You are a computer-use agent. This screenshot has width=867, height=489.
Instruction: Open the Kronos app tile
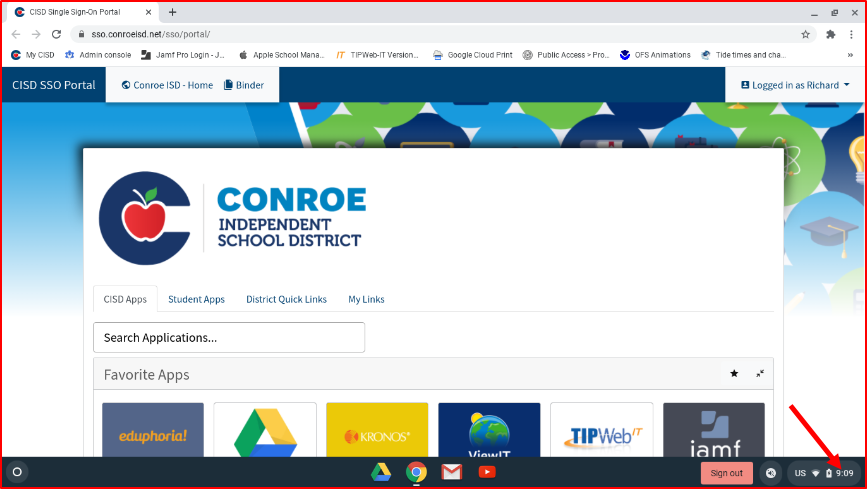377,431
